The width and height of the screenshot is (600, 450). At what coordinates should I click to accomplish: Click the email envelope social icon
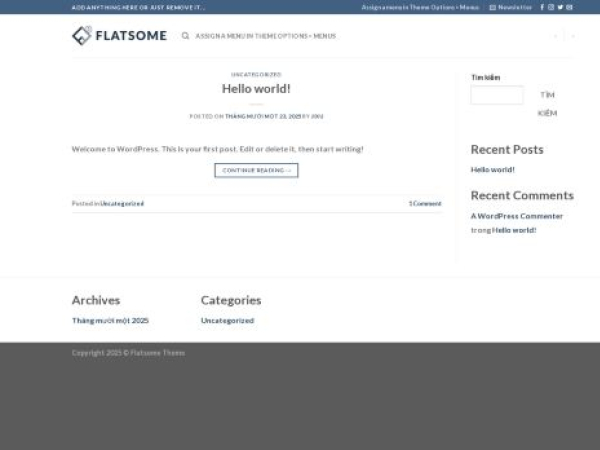point(570,7)
